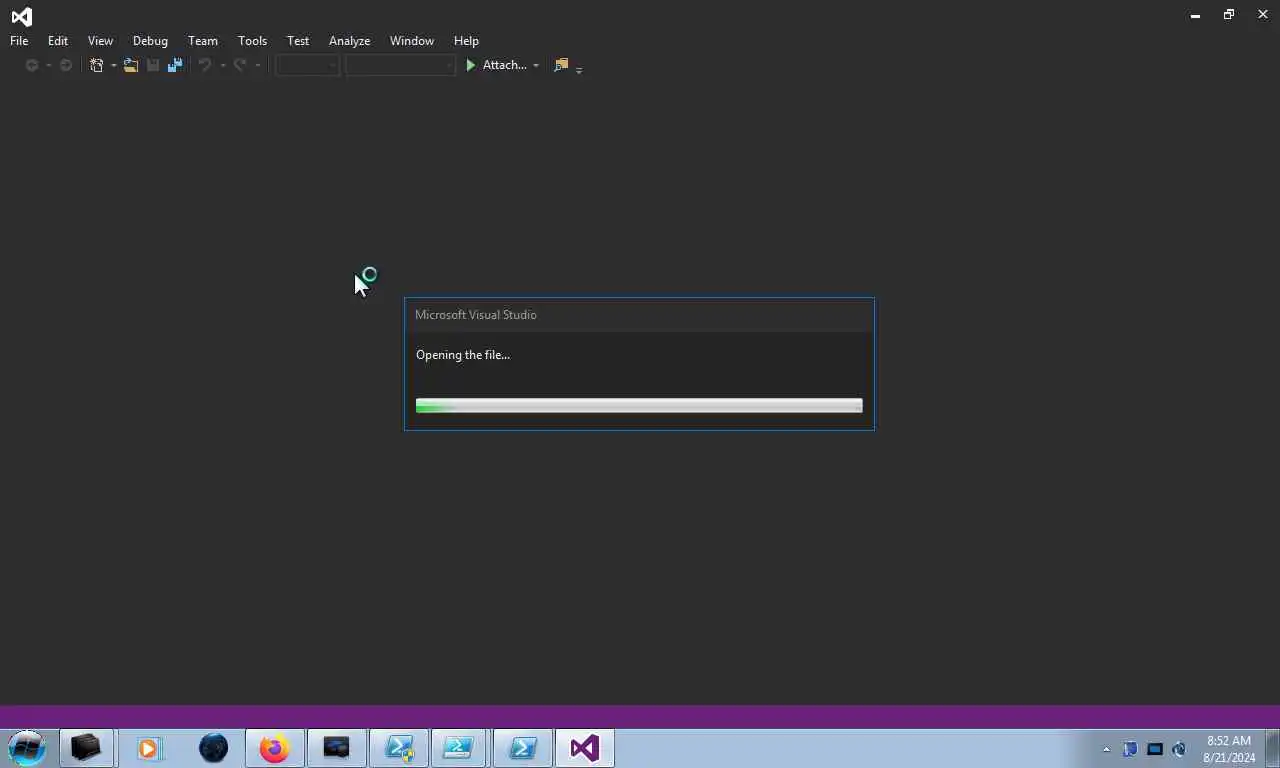Click the Save icon in toolbar

click(x=153, y=65)
